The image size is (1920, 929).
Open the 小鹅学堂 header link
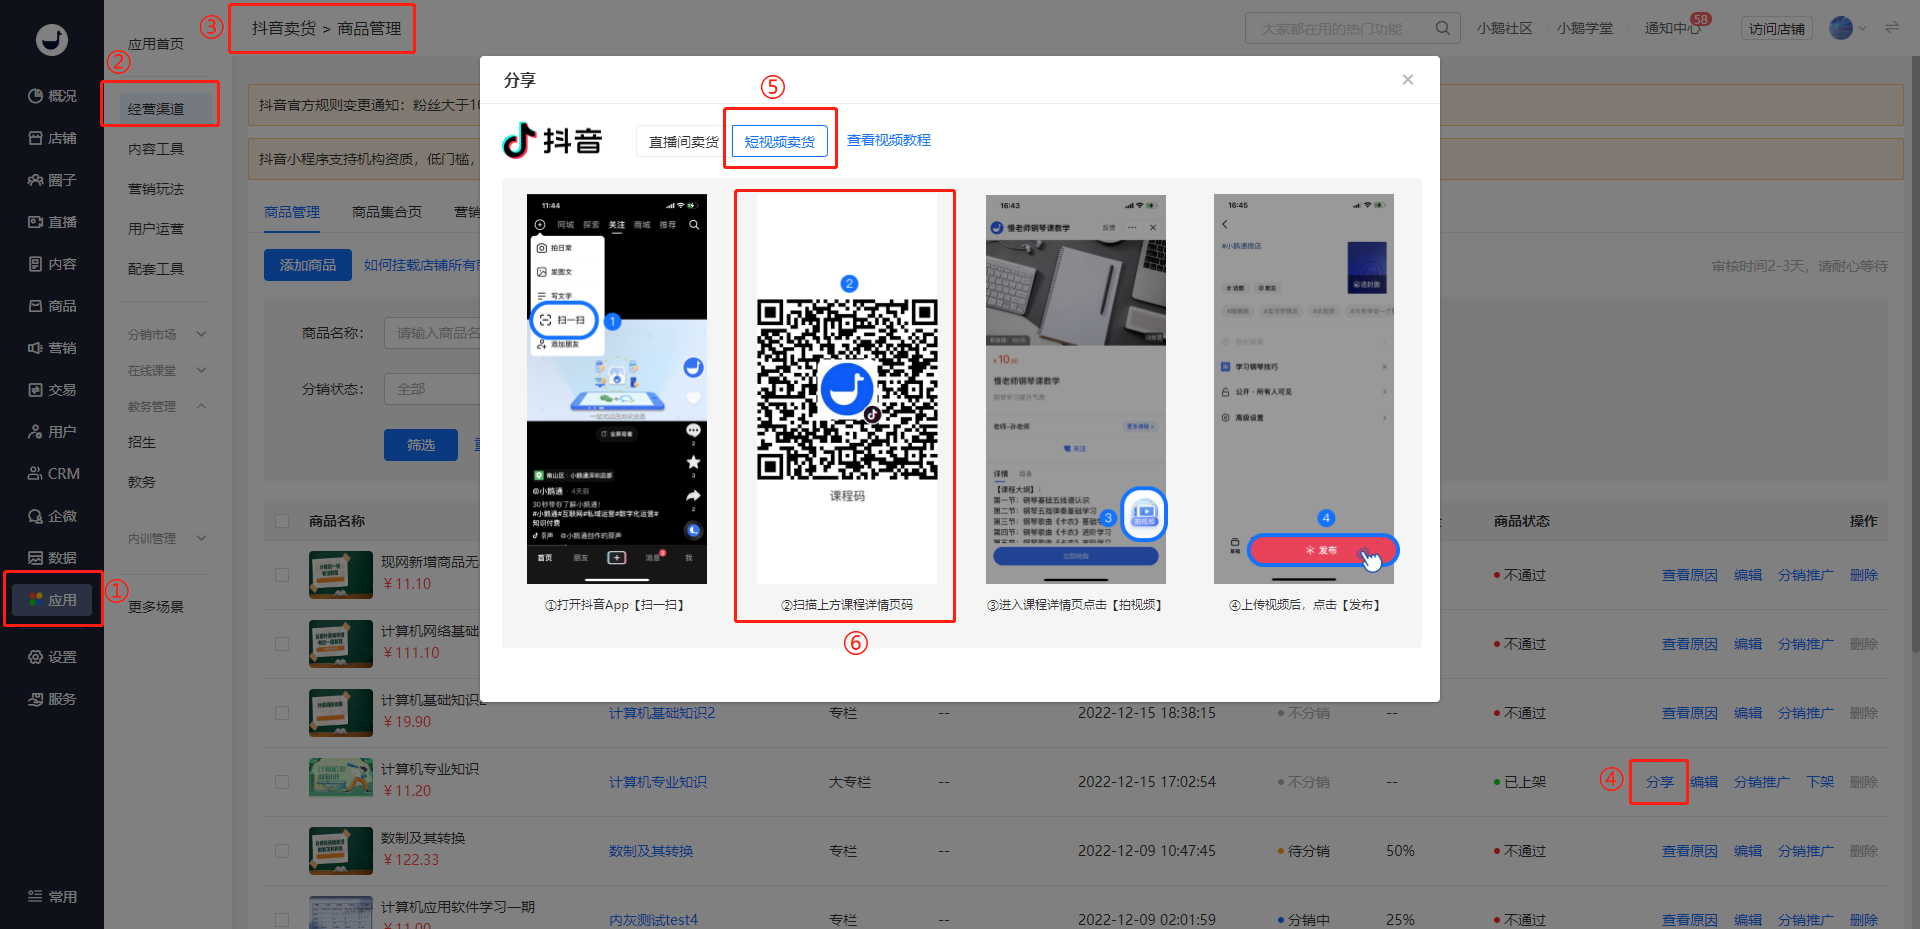pyautogui.click(x=1585, y=28)
